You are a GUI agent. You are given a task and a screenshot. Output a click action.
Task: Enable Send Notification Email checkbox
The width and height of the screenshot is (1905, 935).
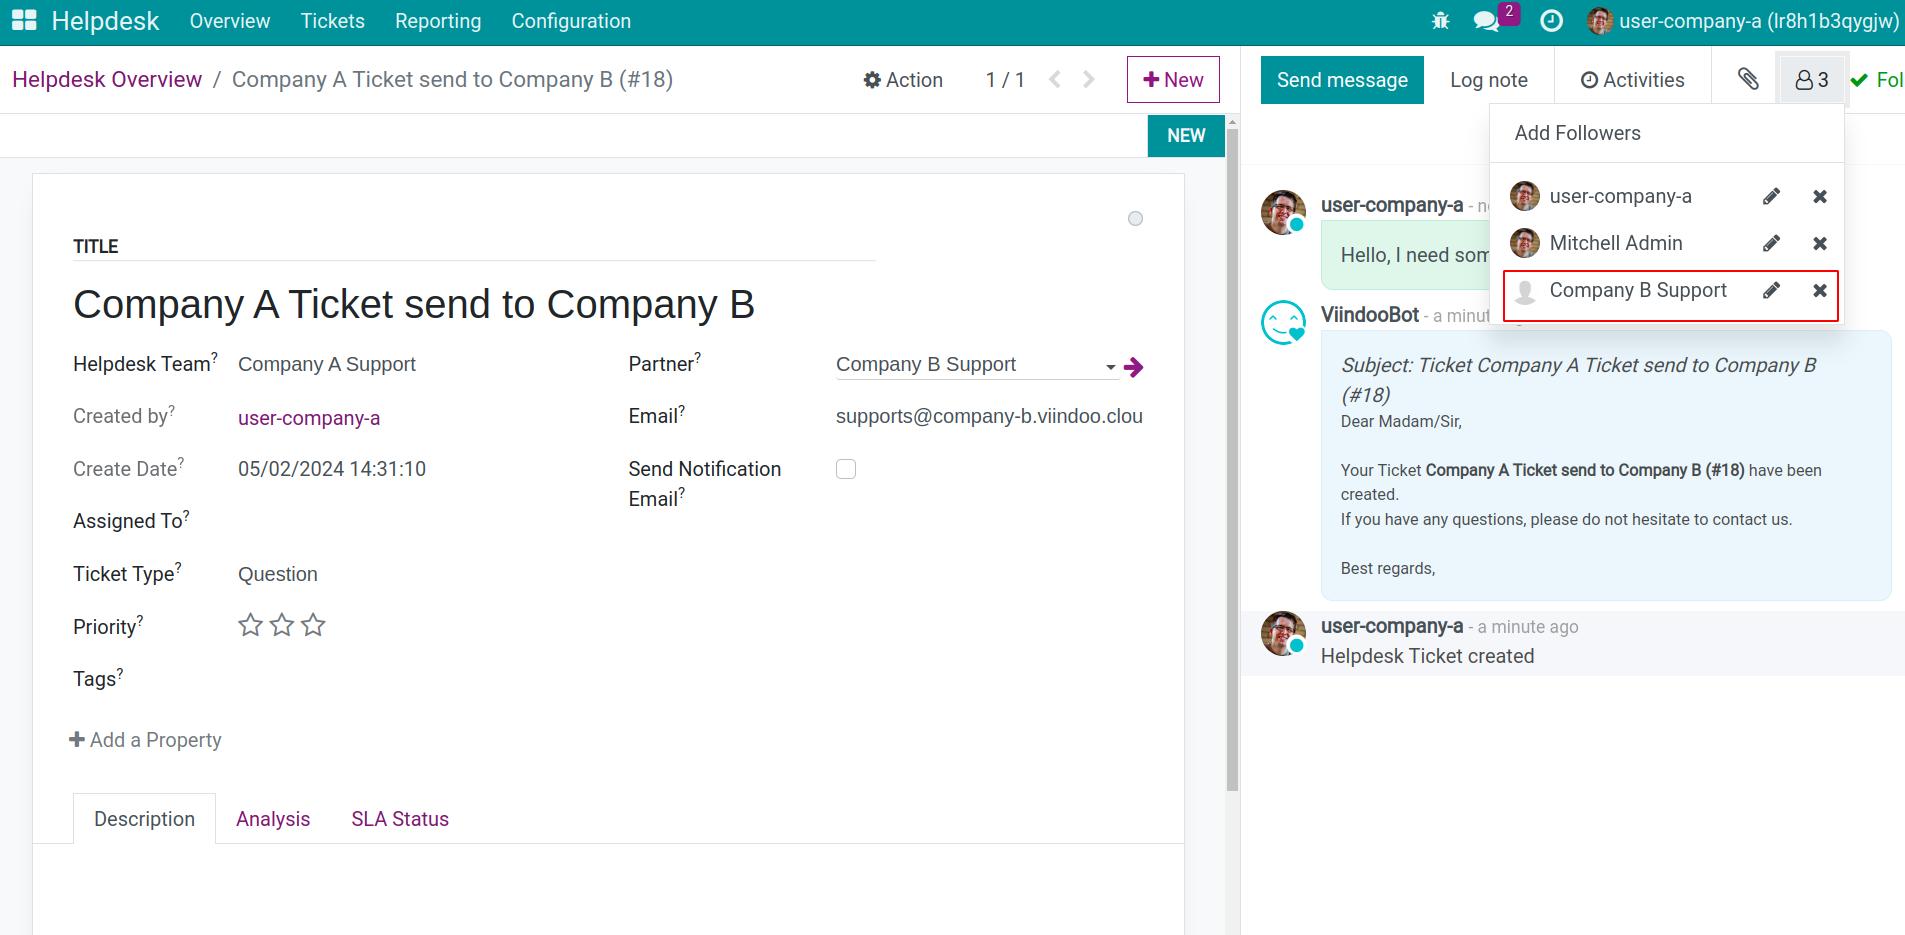pyautogui.click(x=846, y=469)
